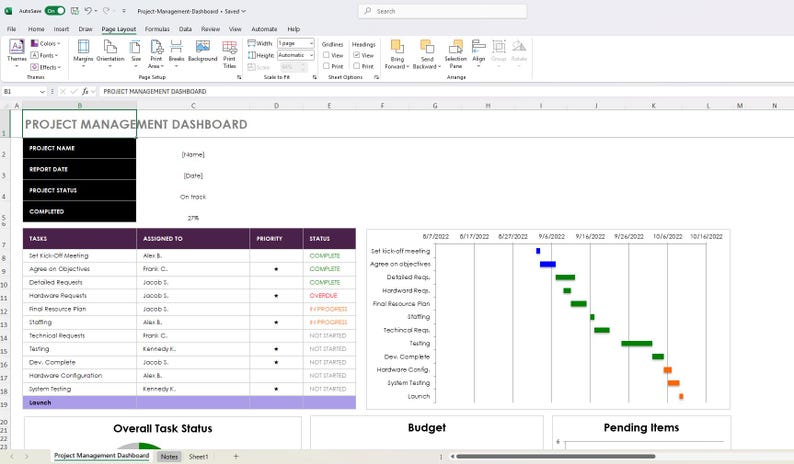The image size is (794, 464).
Task: Open the File menu
Action: (x=12, y=29)
